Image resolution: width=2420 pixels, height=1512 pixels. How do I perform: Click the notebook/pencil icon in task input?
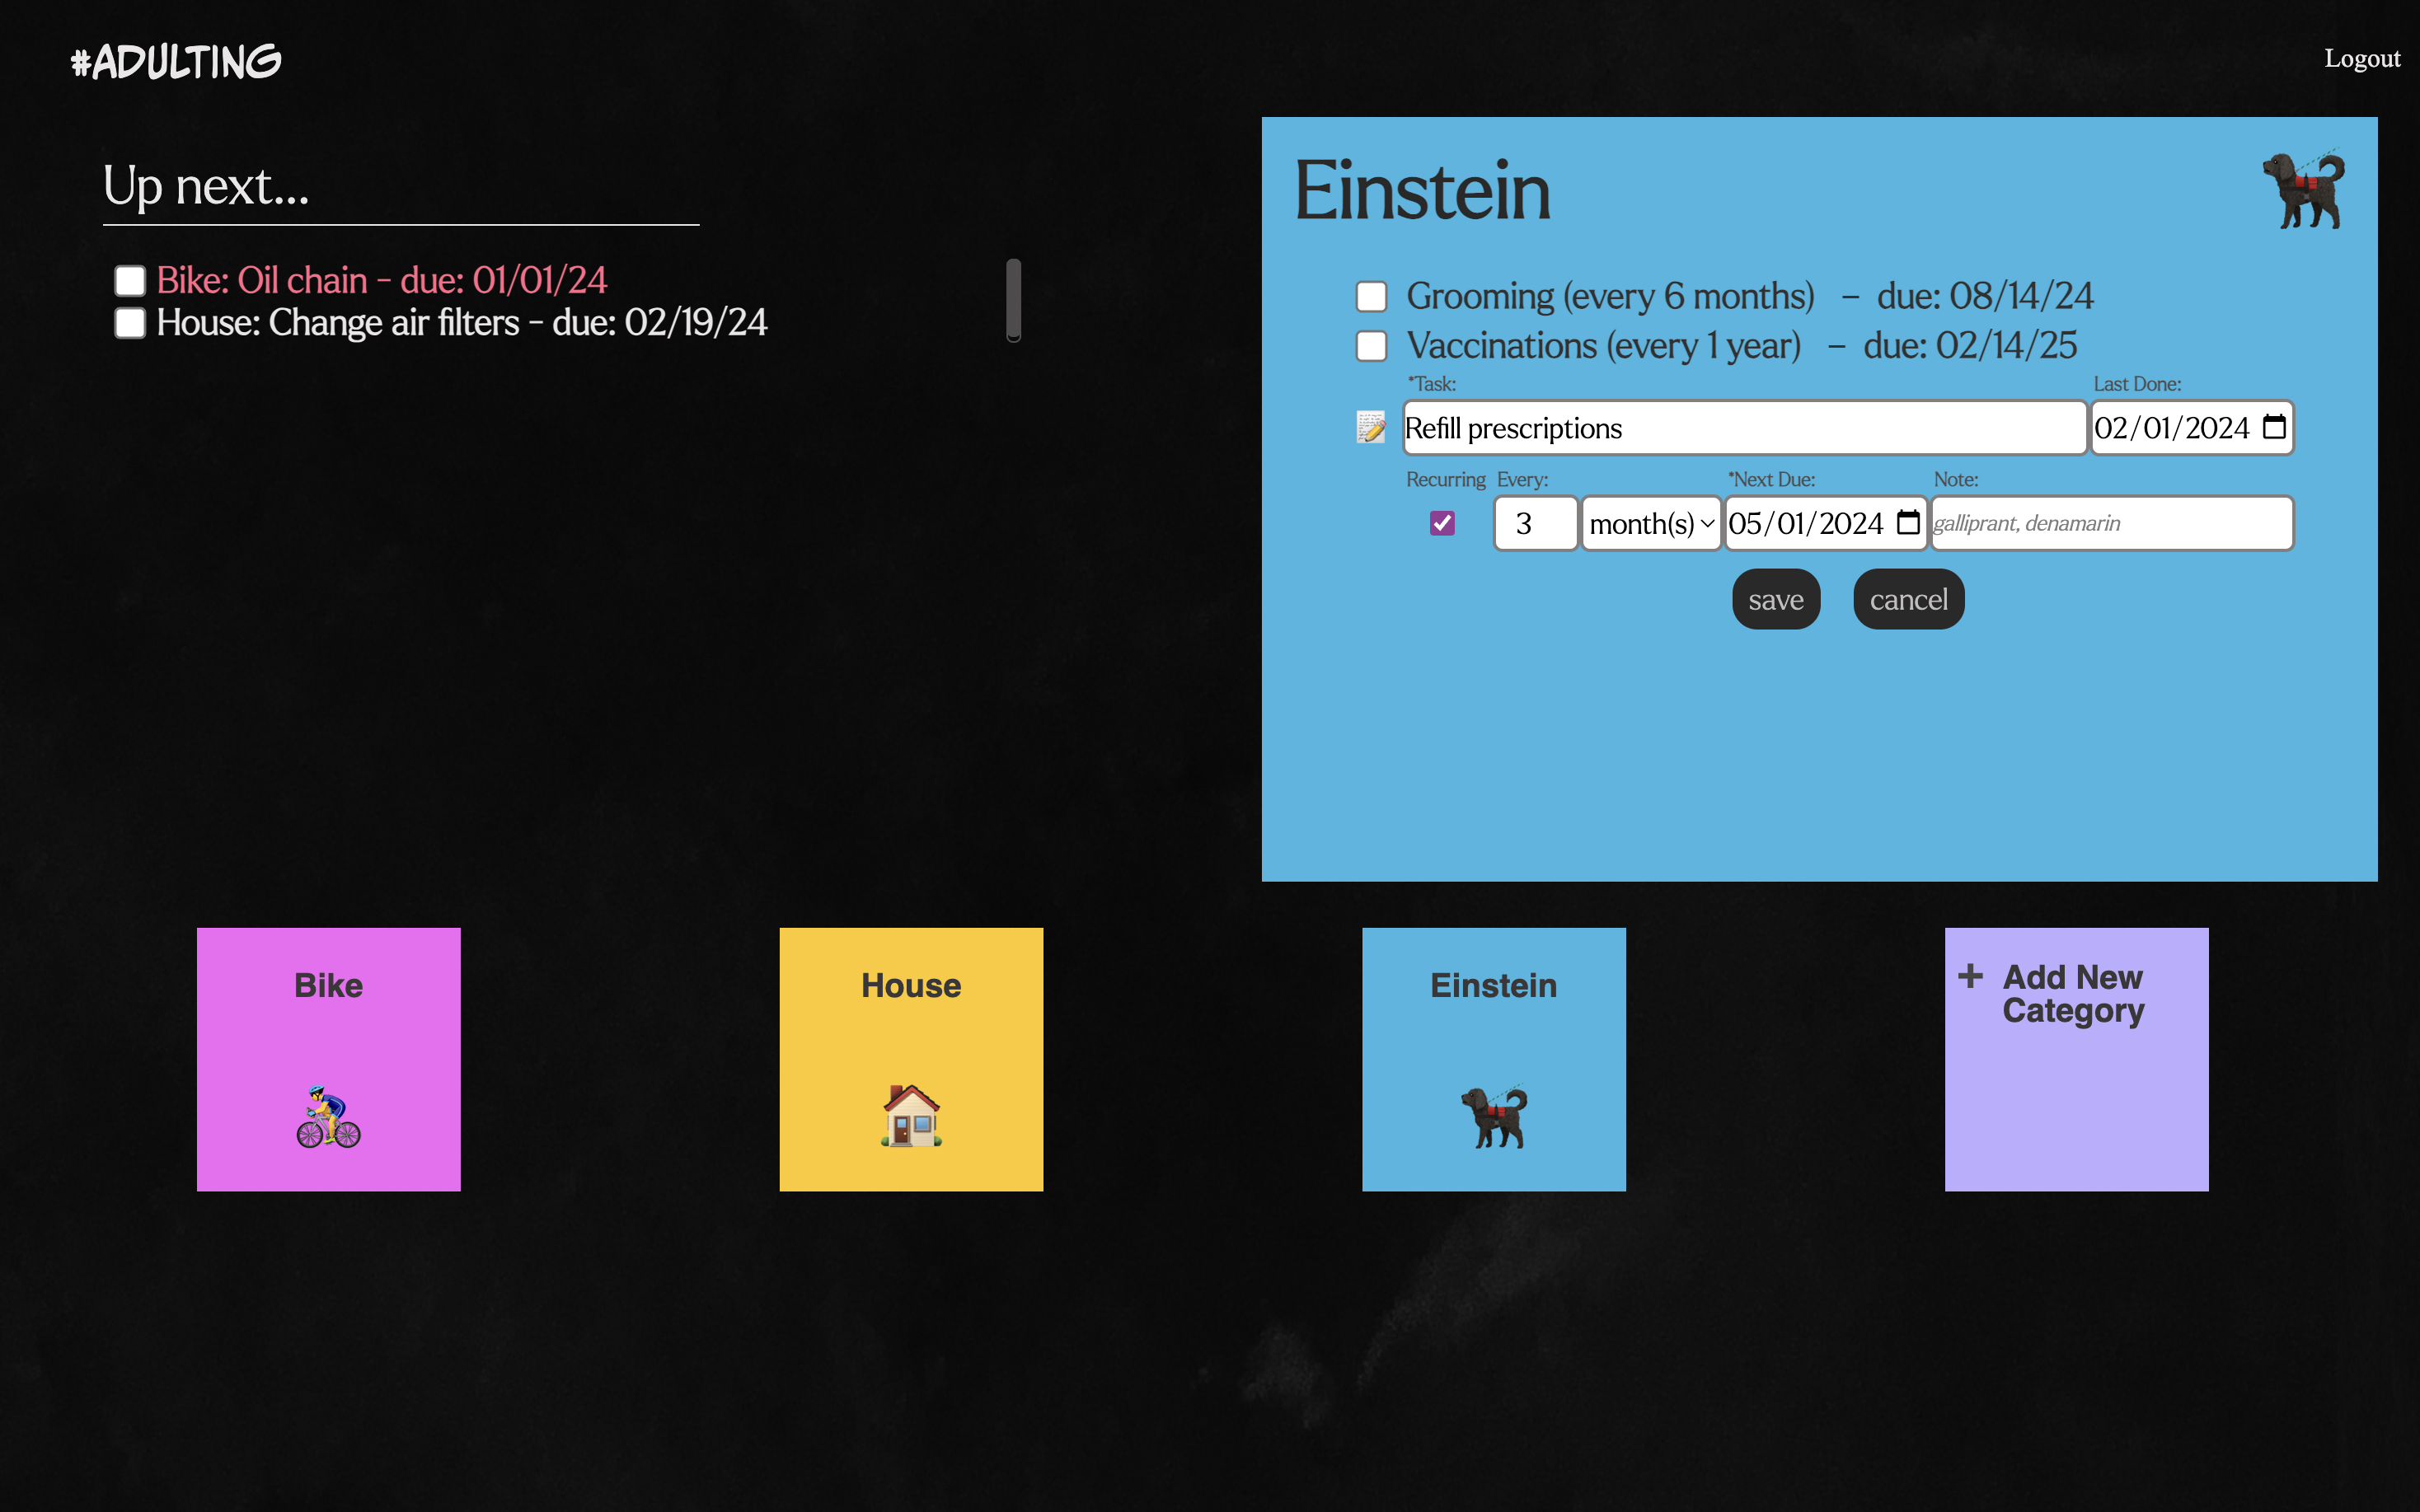[1373, 428]
